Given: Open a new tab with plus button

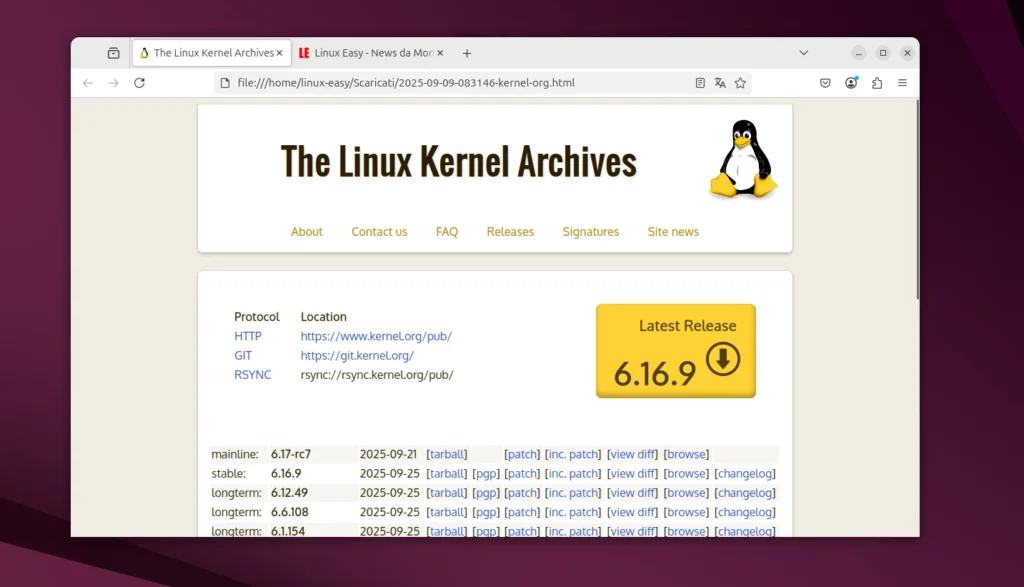Looking at the screenshot, I should pyautogui.click(x=466, y=53).
